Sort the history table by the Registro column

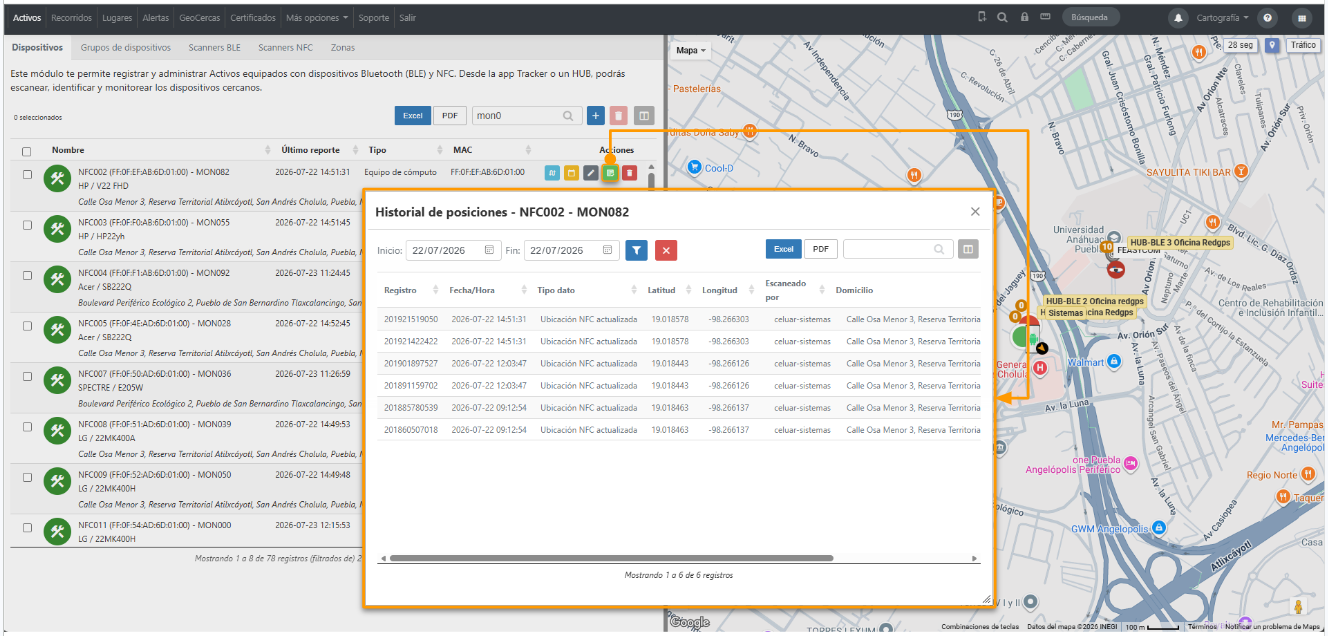[409, 290]
